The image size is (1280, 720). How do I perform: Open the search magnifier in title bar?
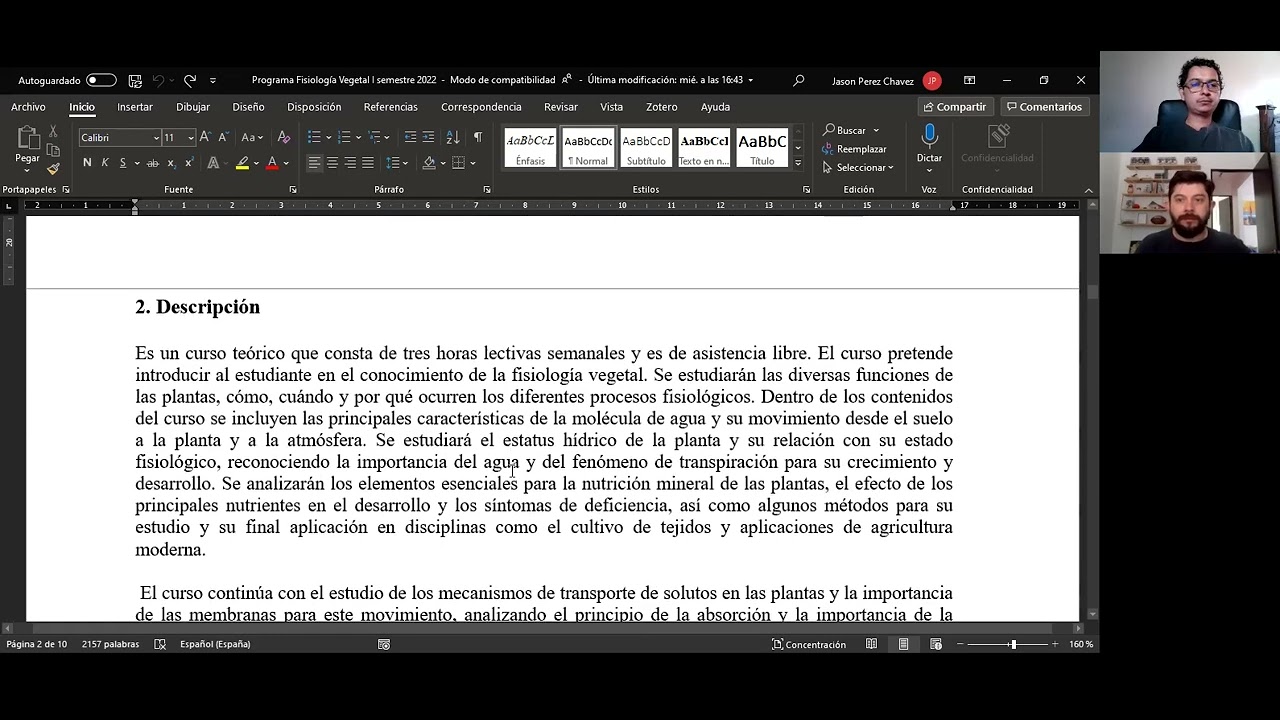(798, 80)
